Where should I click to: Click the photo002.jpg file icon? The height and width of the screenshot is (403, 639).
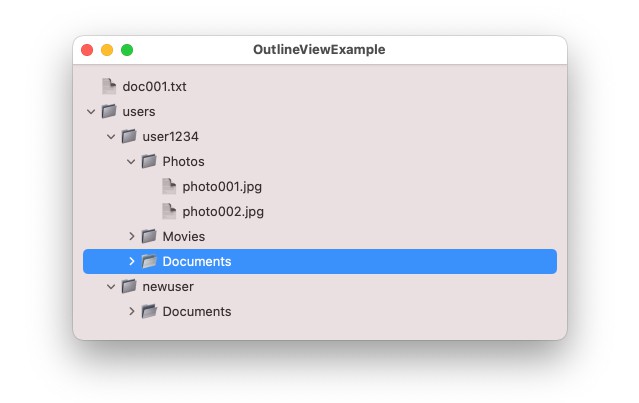(x=169, y=211)
